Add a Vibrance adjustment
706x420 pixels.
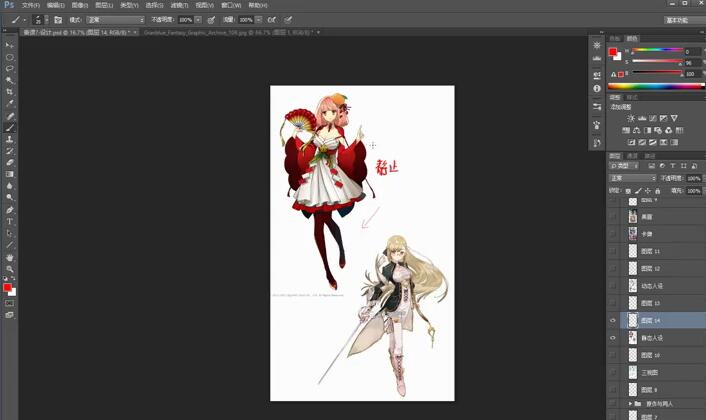(x=674, y=118)
